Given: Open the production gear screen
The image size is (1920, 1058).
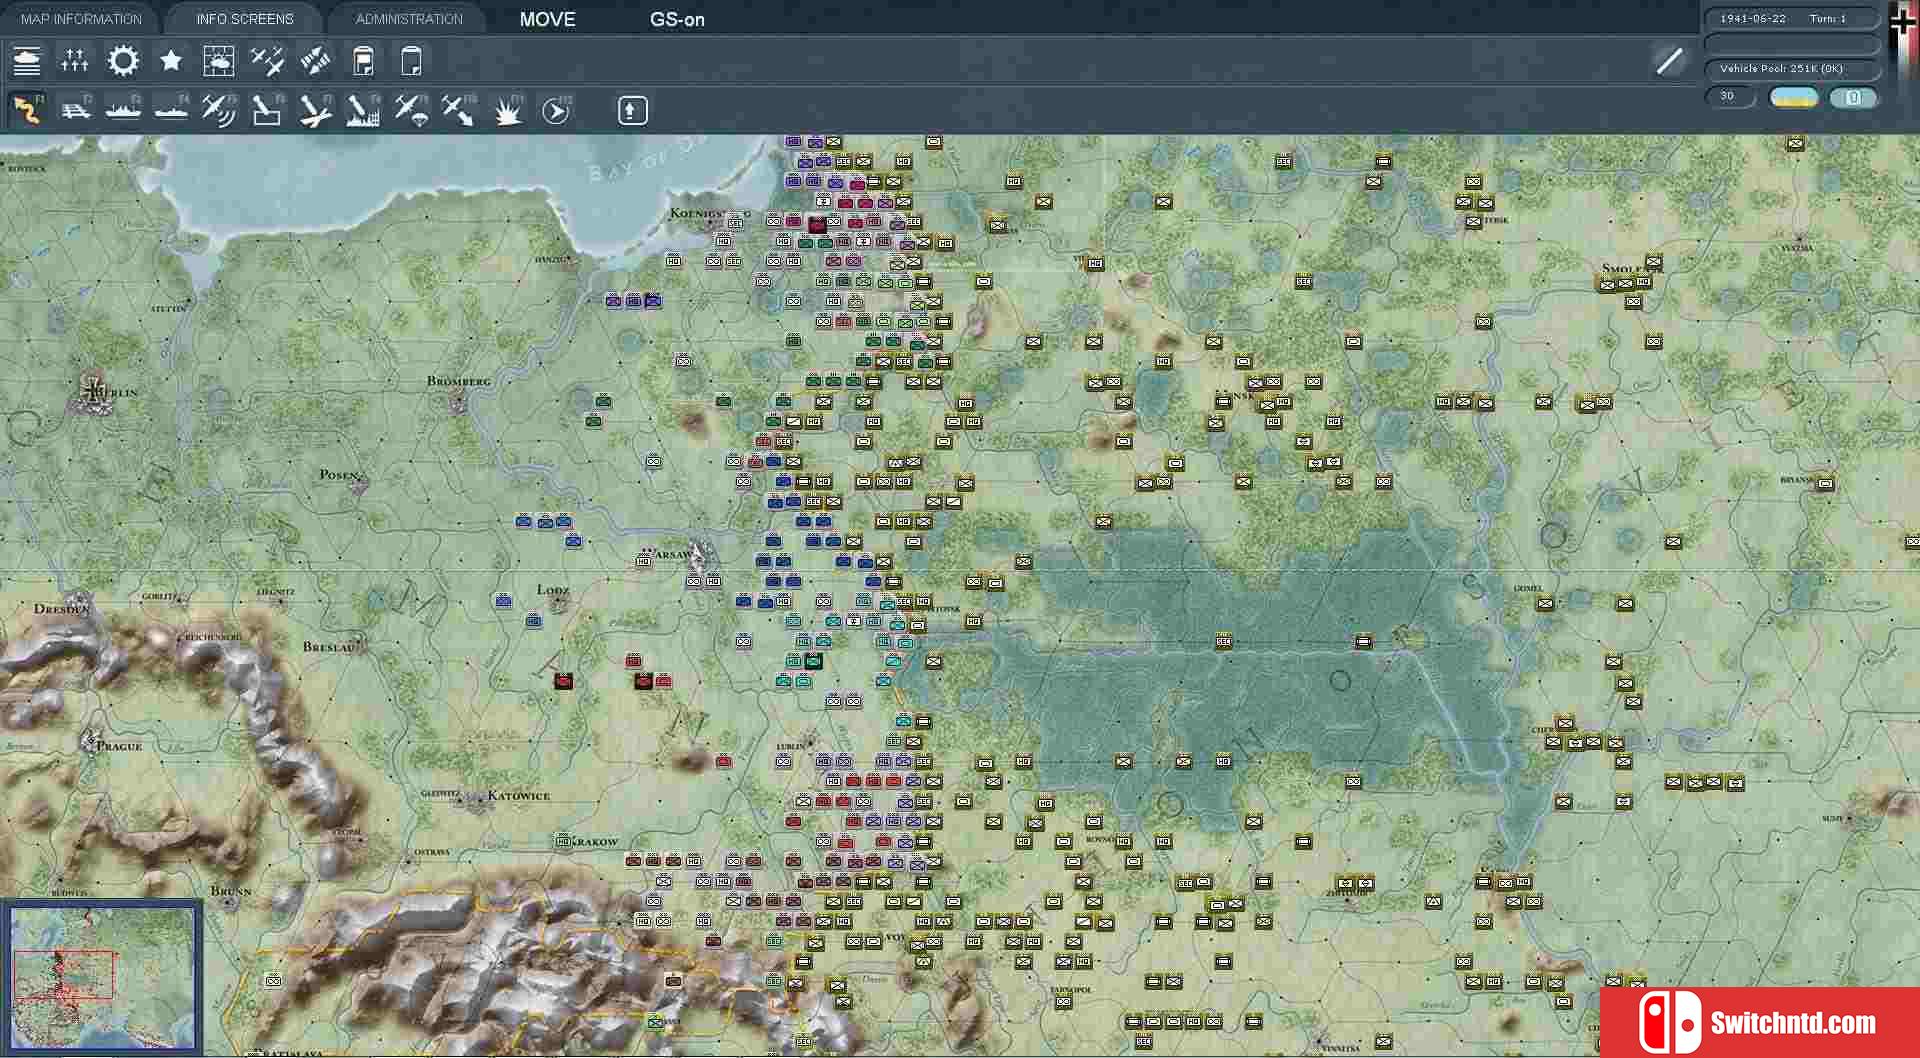Looking at the screenshot, I should pos(123,61).
